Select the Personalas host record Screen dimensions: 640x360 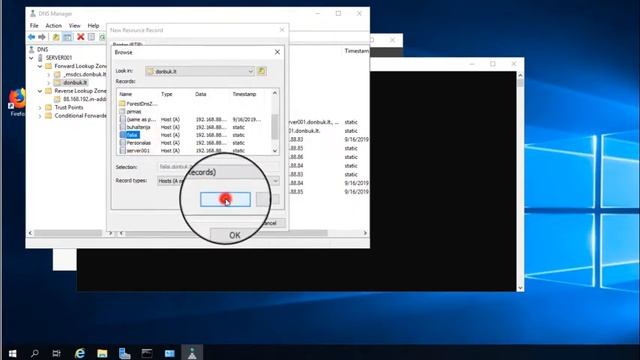[135, 143]
